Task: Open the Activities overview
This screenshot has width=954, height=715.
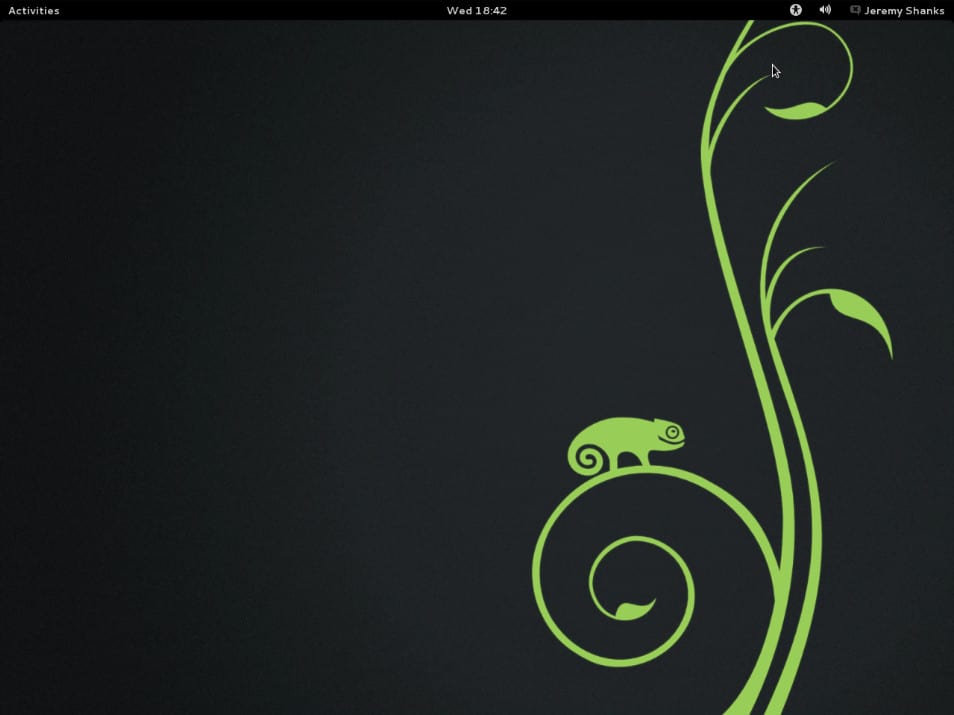Action: click(34, 10)
